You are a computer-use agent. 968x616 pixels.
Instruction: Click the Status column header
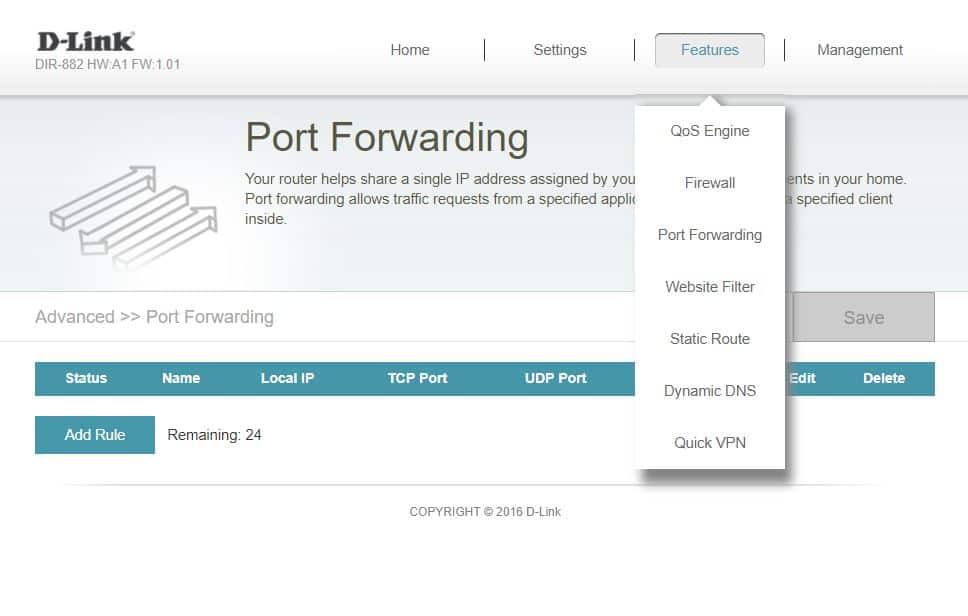coord(86,378)
